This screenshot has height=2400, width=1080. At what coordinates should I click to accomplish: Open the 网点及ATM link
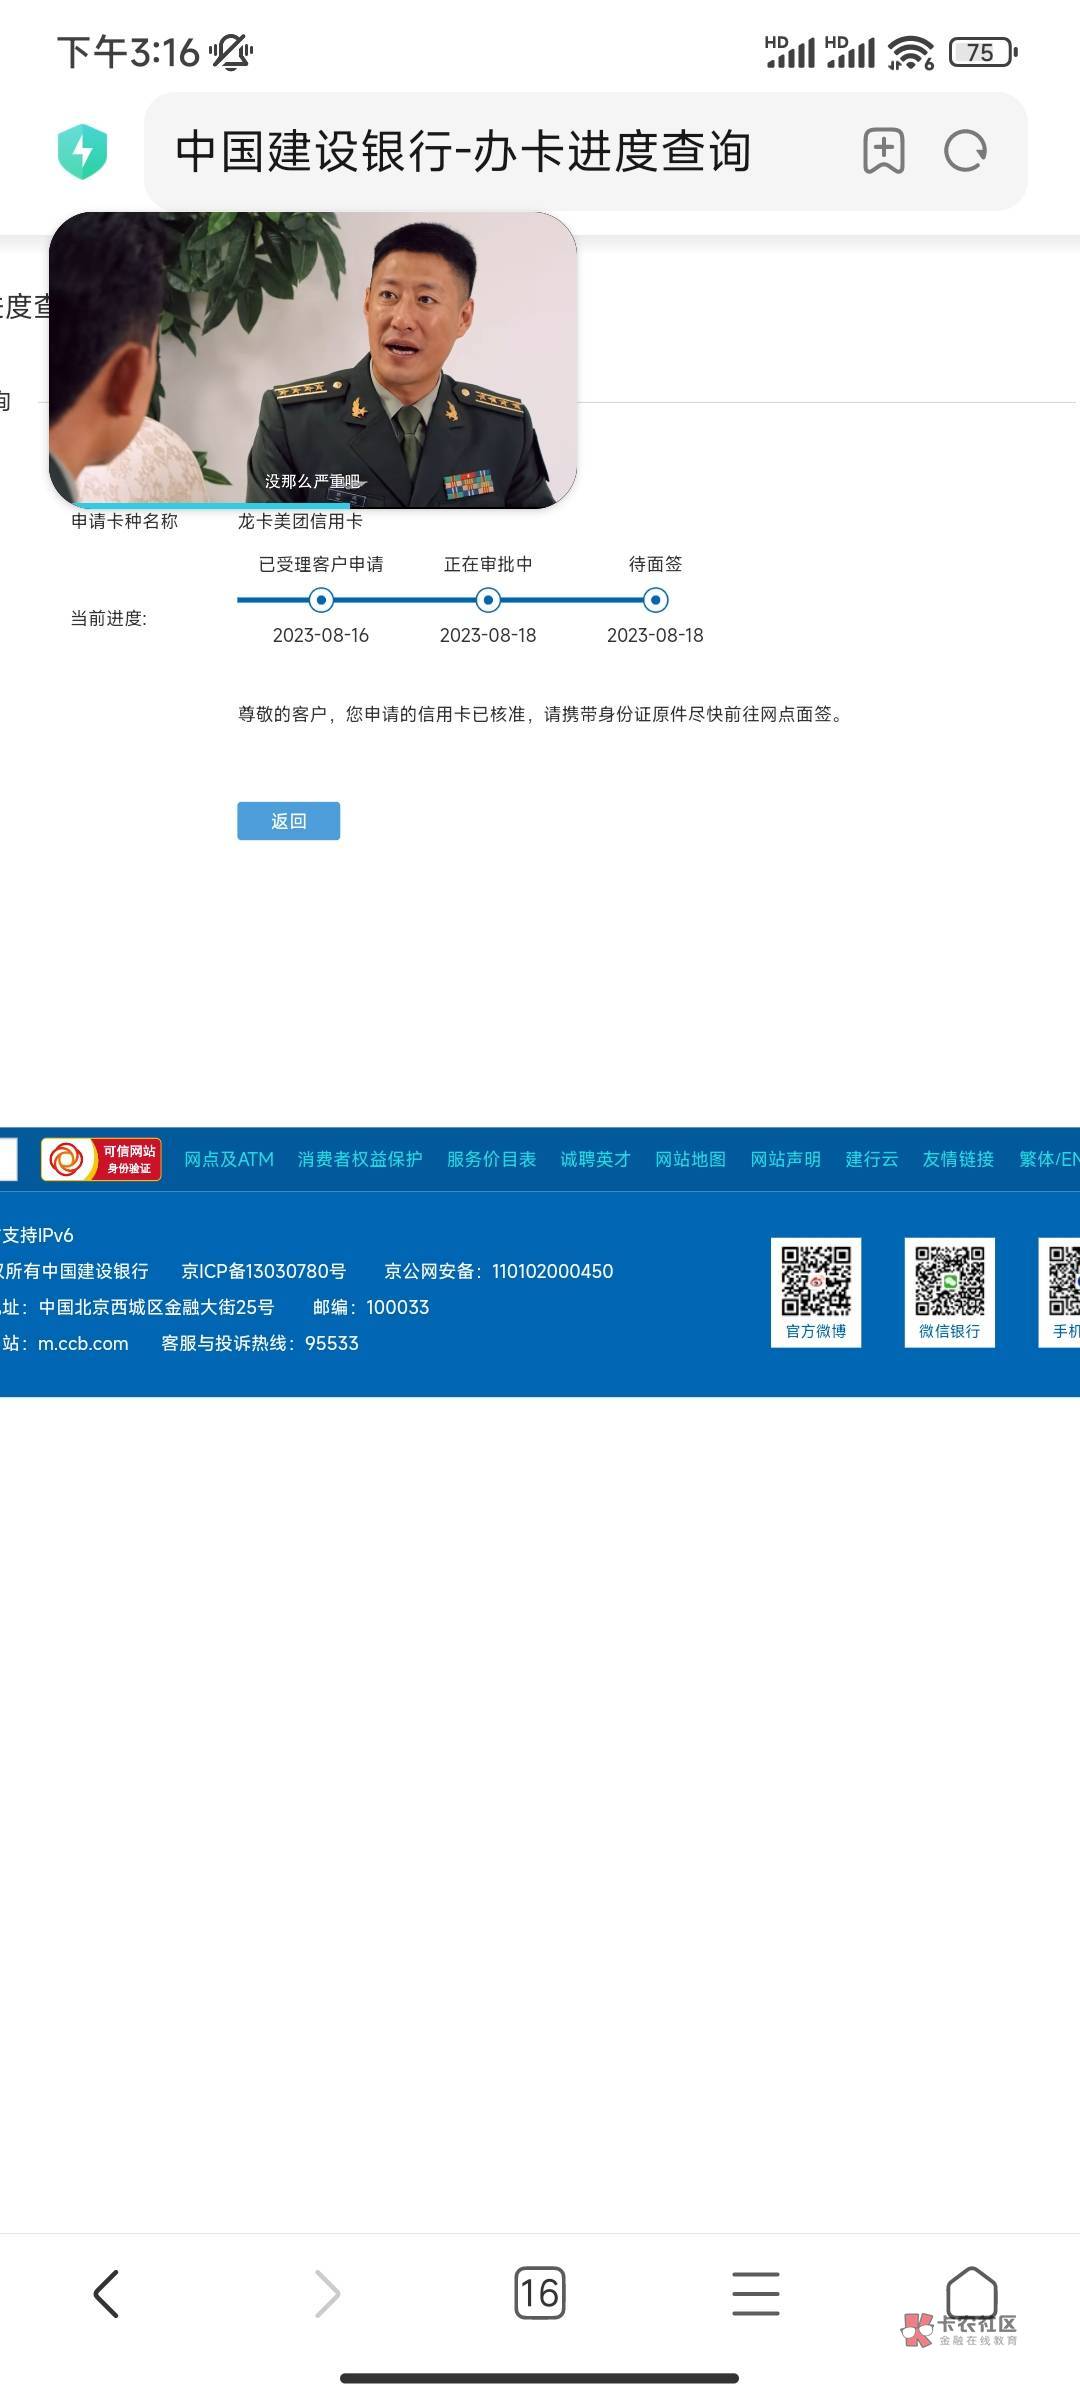(228, 1159)
